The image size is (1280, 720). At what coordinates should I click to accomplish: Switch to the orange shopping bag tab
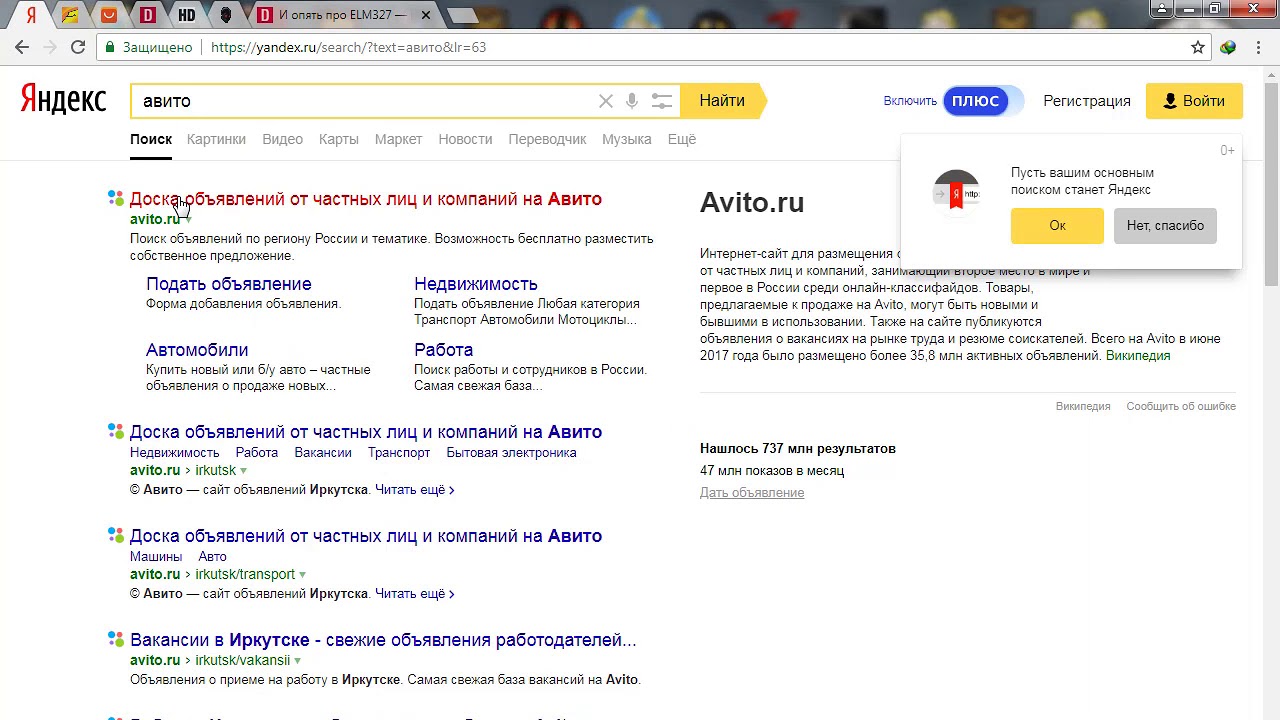(x=109, y=15)
